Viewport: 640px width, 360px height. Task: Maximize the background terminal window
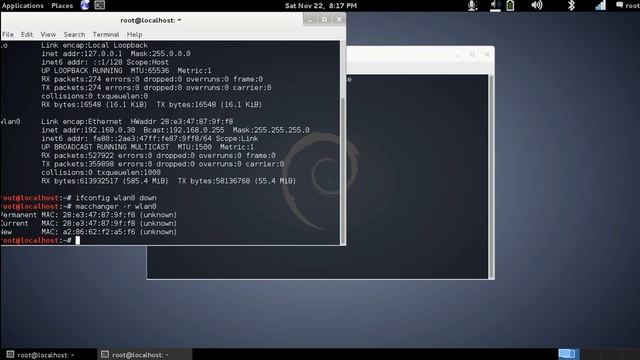[472, 54]
